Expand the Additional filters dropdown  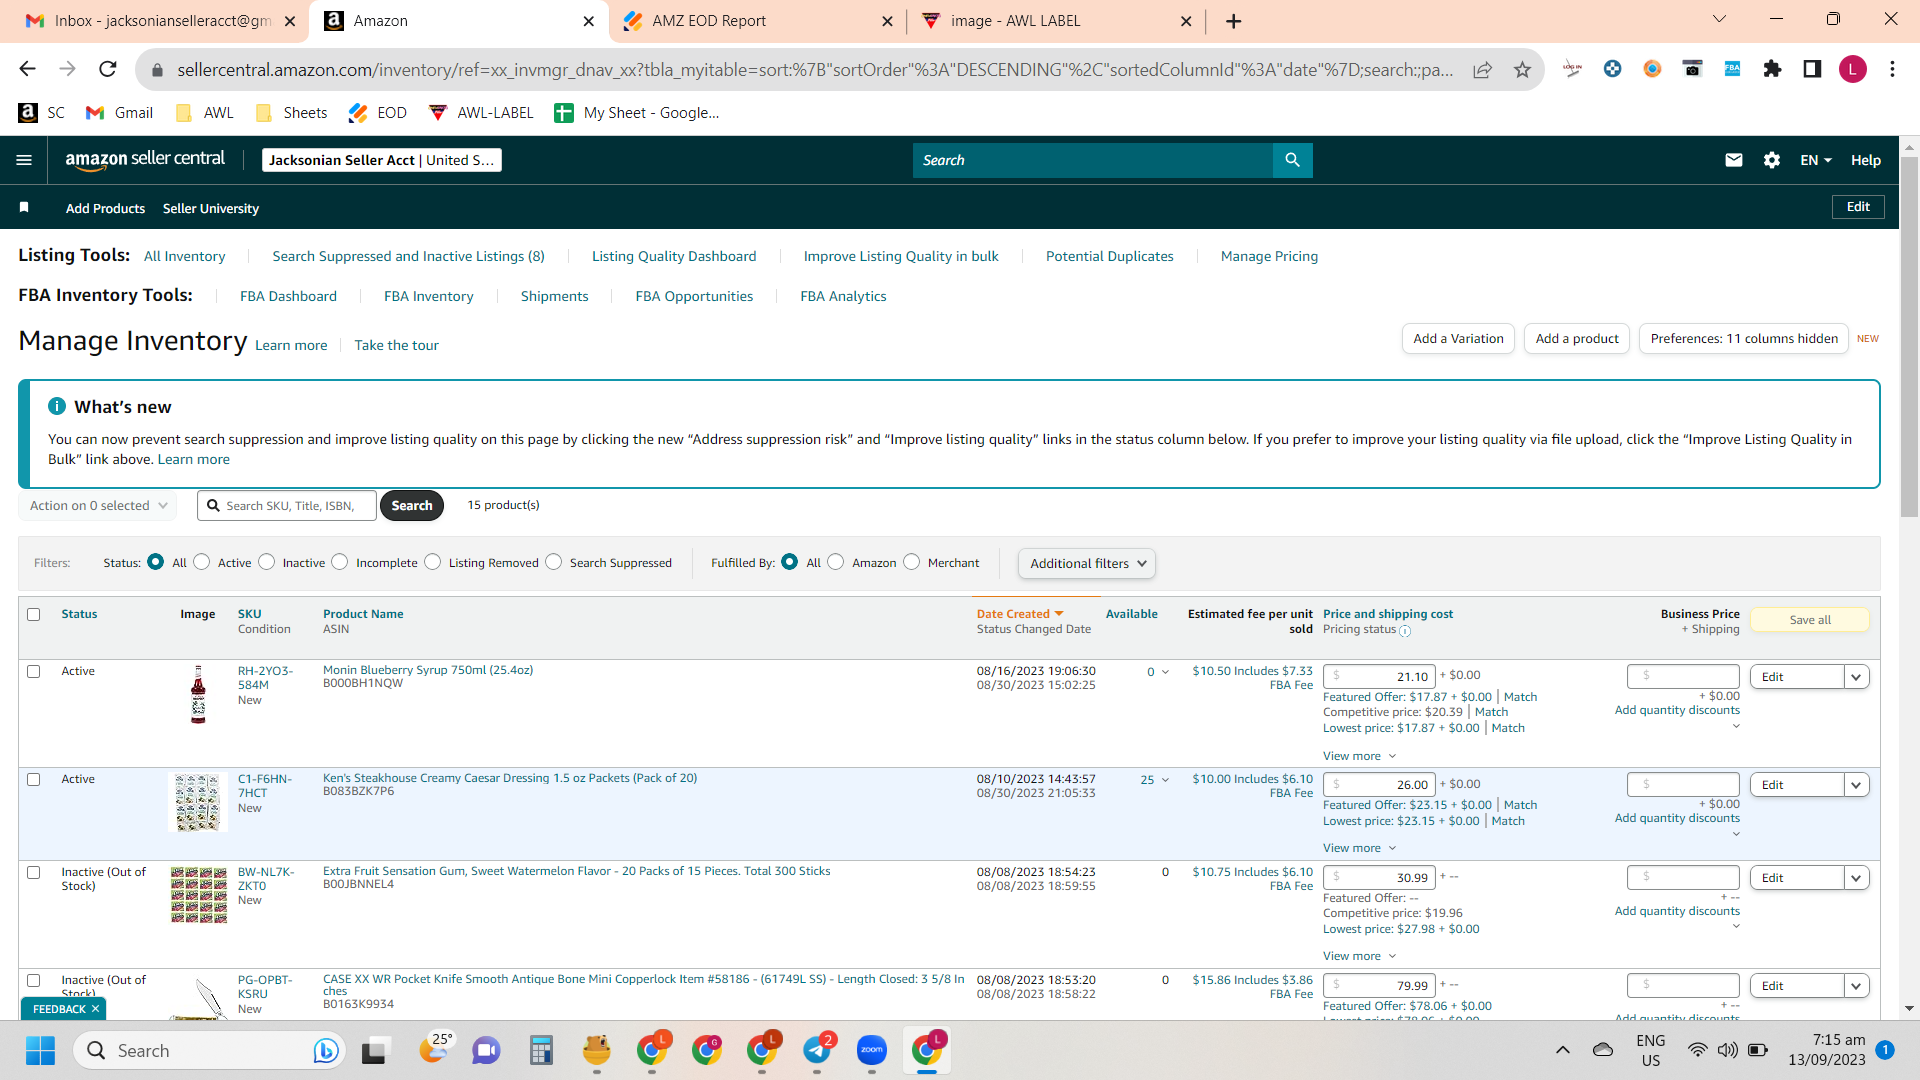(x=1087, y=563)
